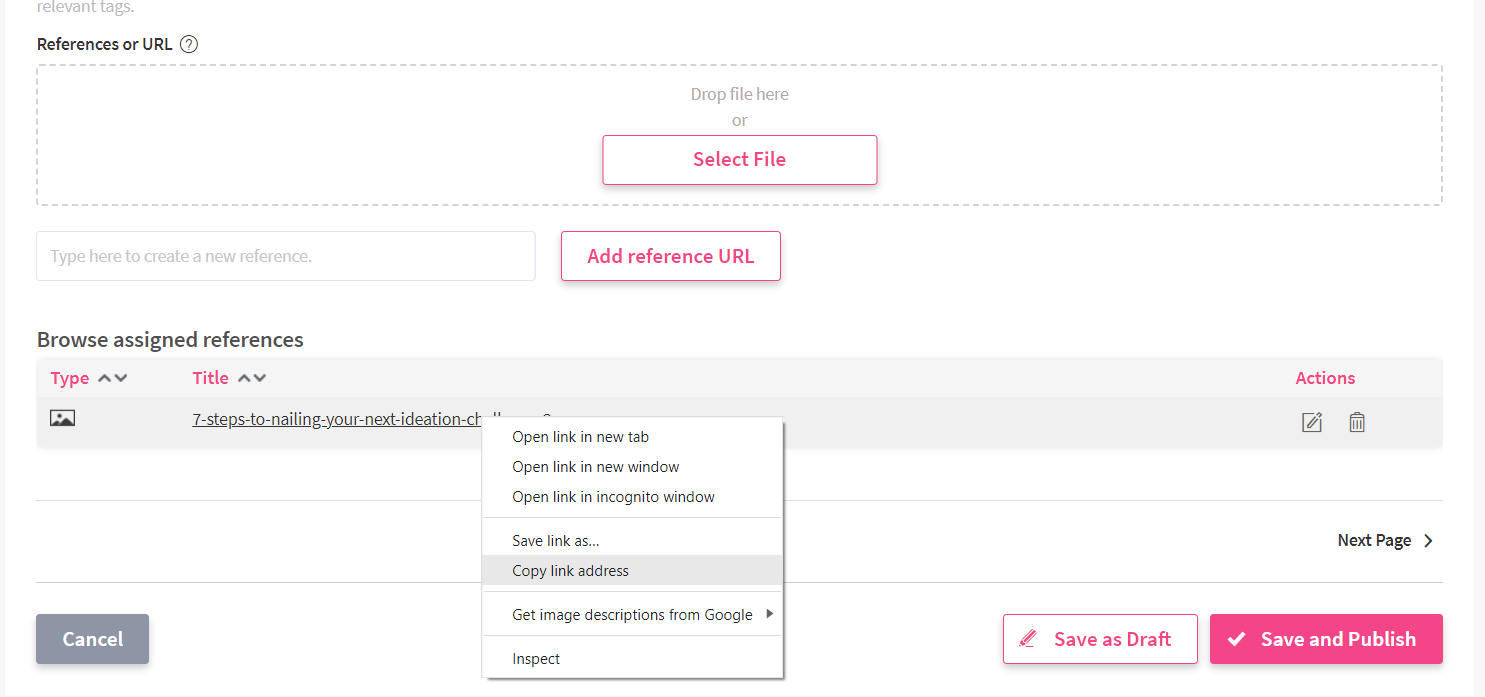
Task: Edit the assigned reference with pencil icon
Action: 1312,422
